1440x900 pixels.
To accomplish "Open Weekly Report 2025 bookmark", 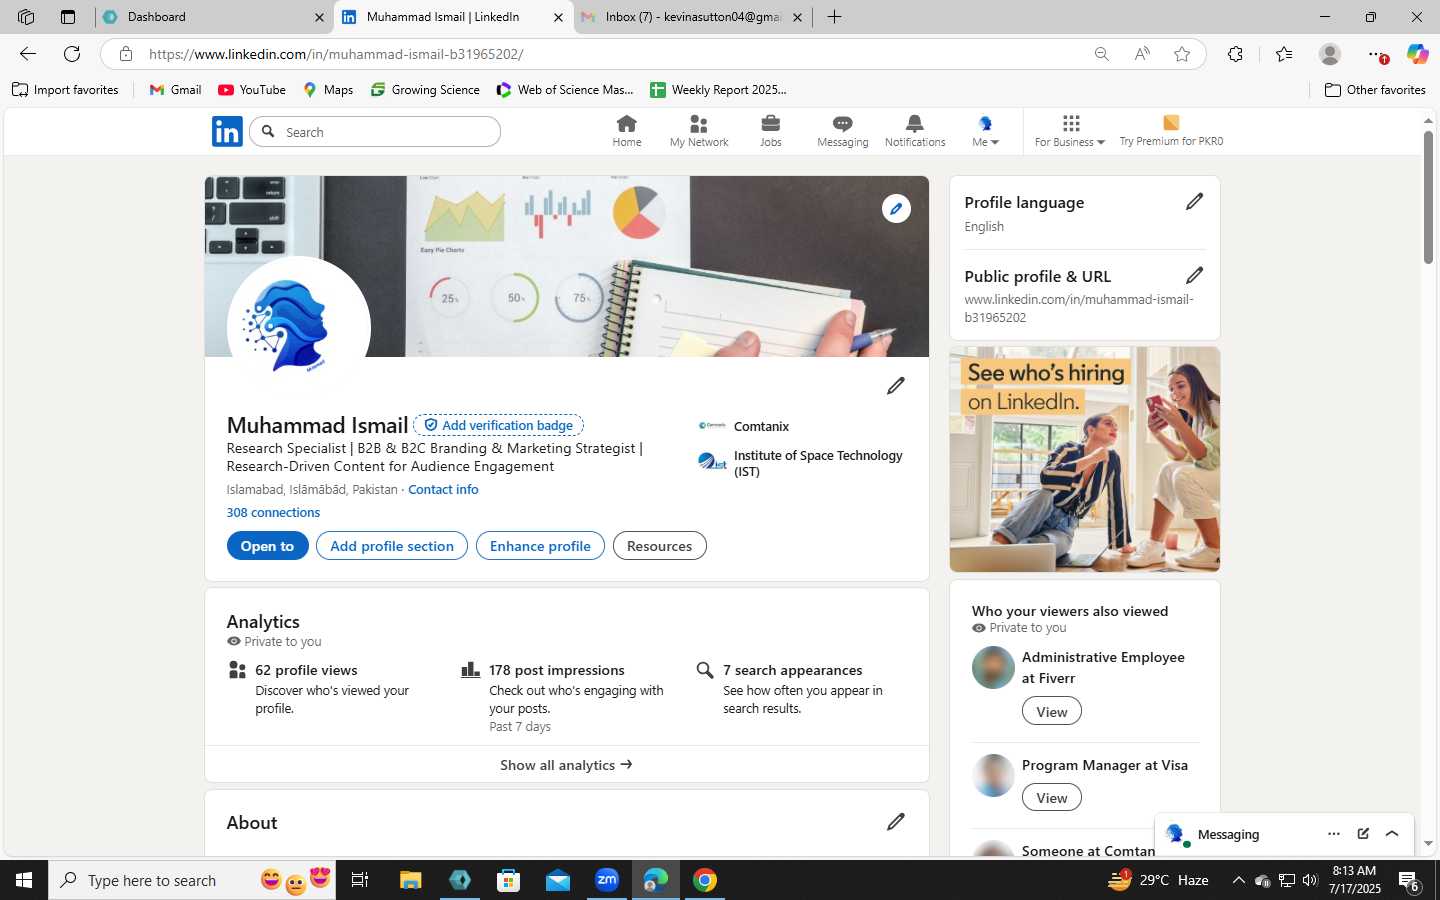I will (x=718, y=90).
